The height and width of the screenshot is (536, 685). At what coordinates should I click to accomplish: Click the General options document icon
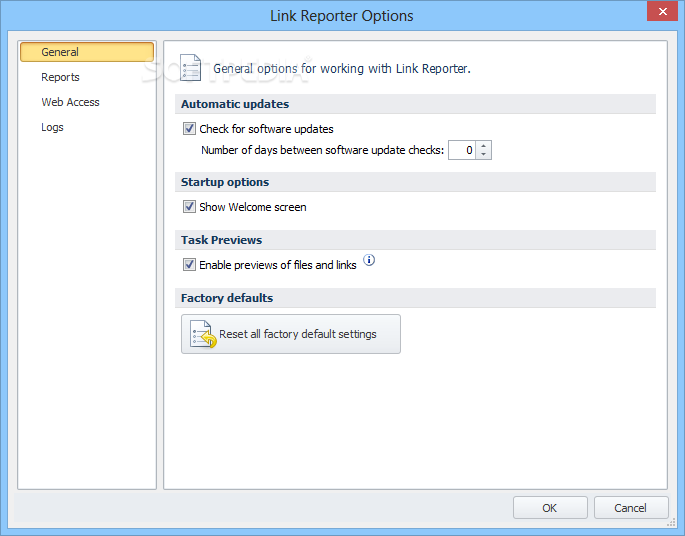tap(191, 68)
